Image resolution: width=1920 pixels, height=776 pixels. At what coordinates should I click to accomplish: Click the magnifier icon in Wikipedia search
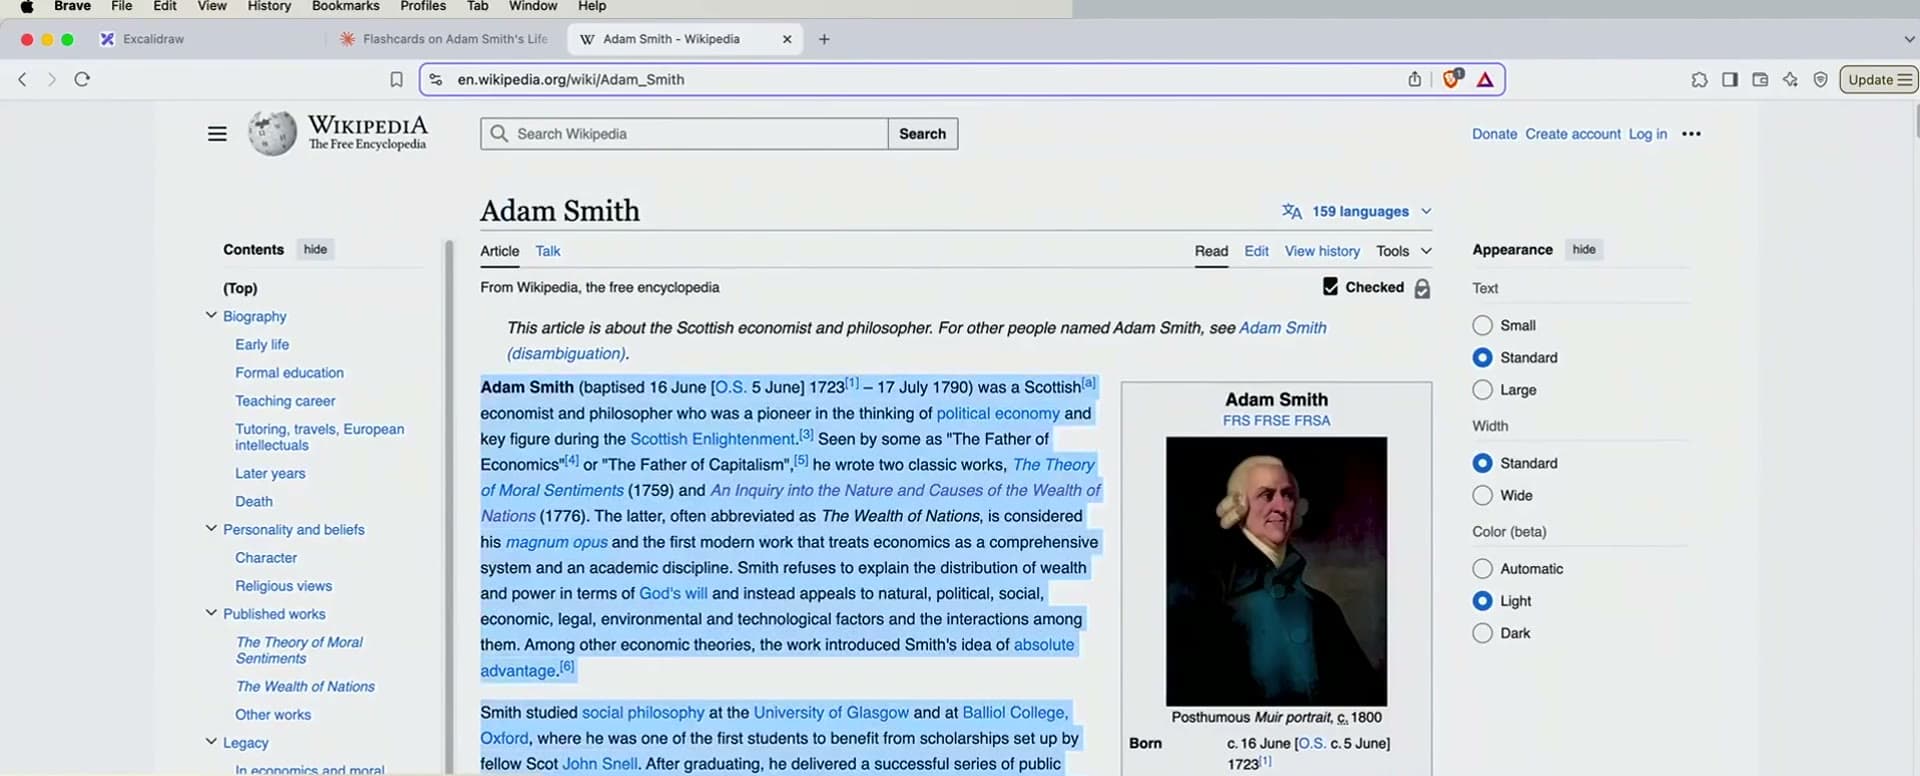pyautogui.click(x=498, y=134)
